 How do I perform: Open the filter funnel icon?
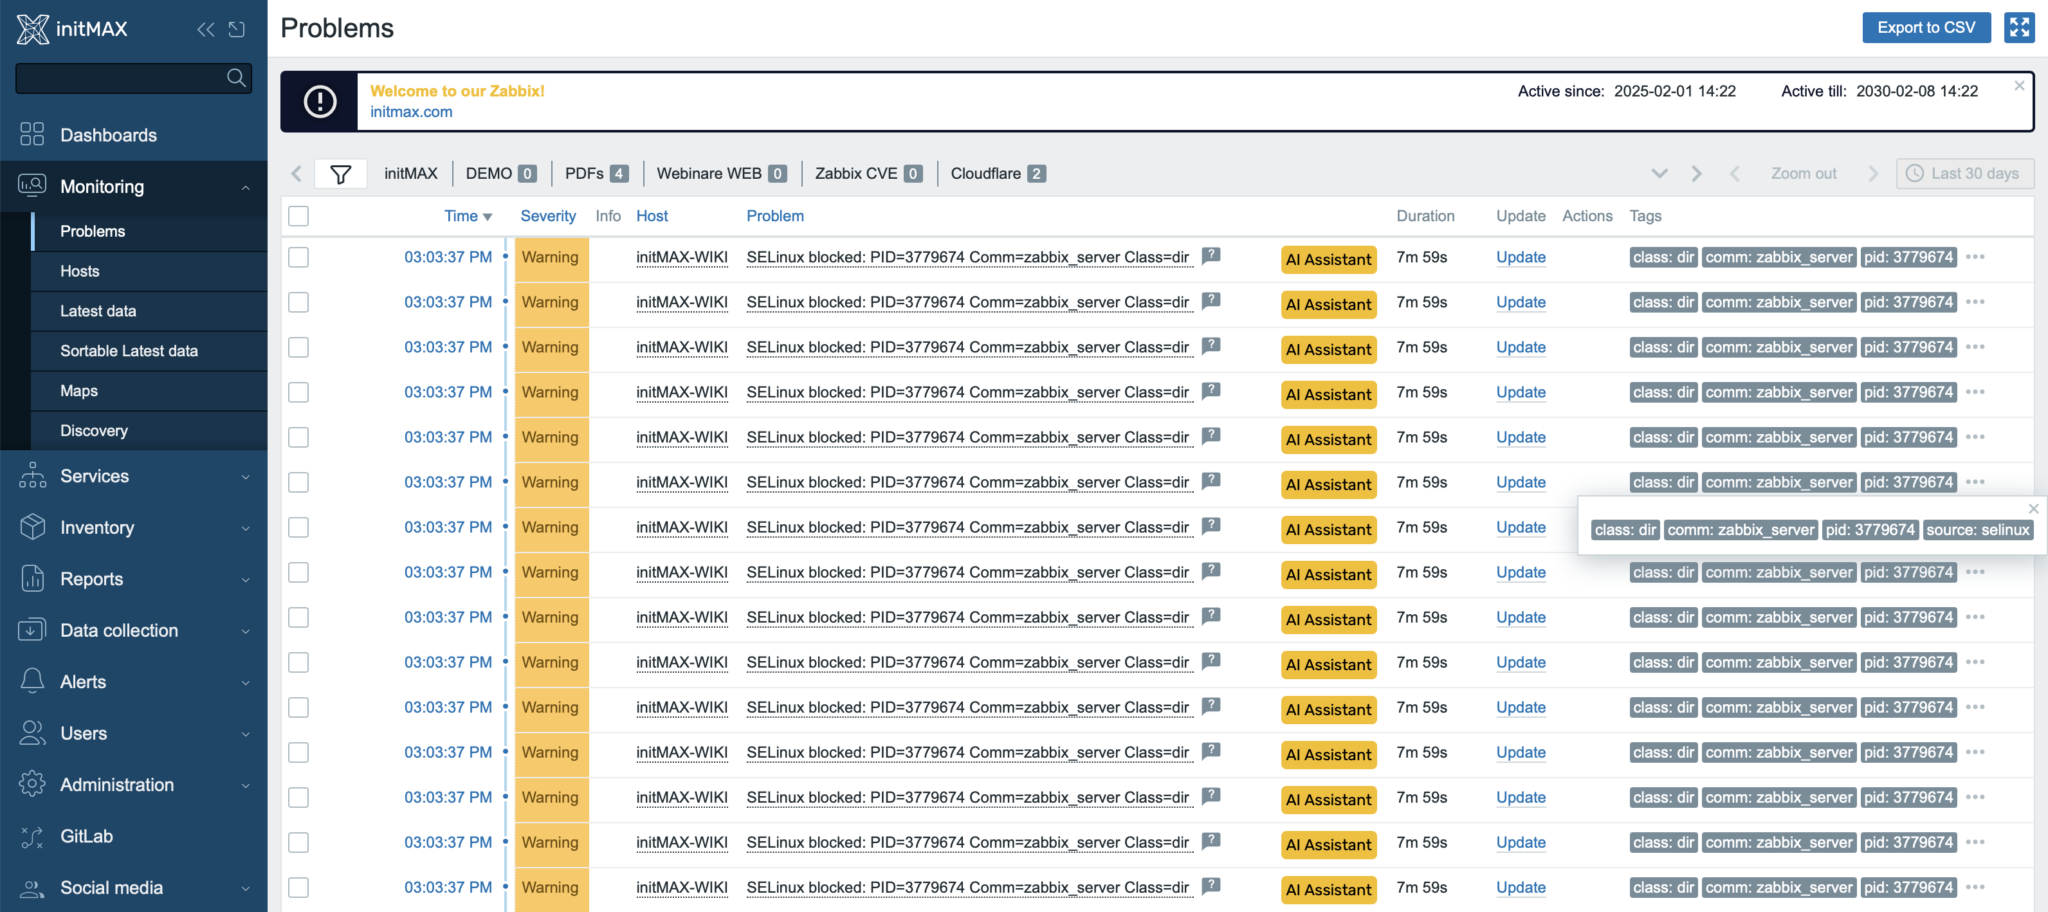click(x=340, y=173)
